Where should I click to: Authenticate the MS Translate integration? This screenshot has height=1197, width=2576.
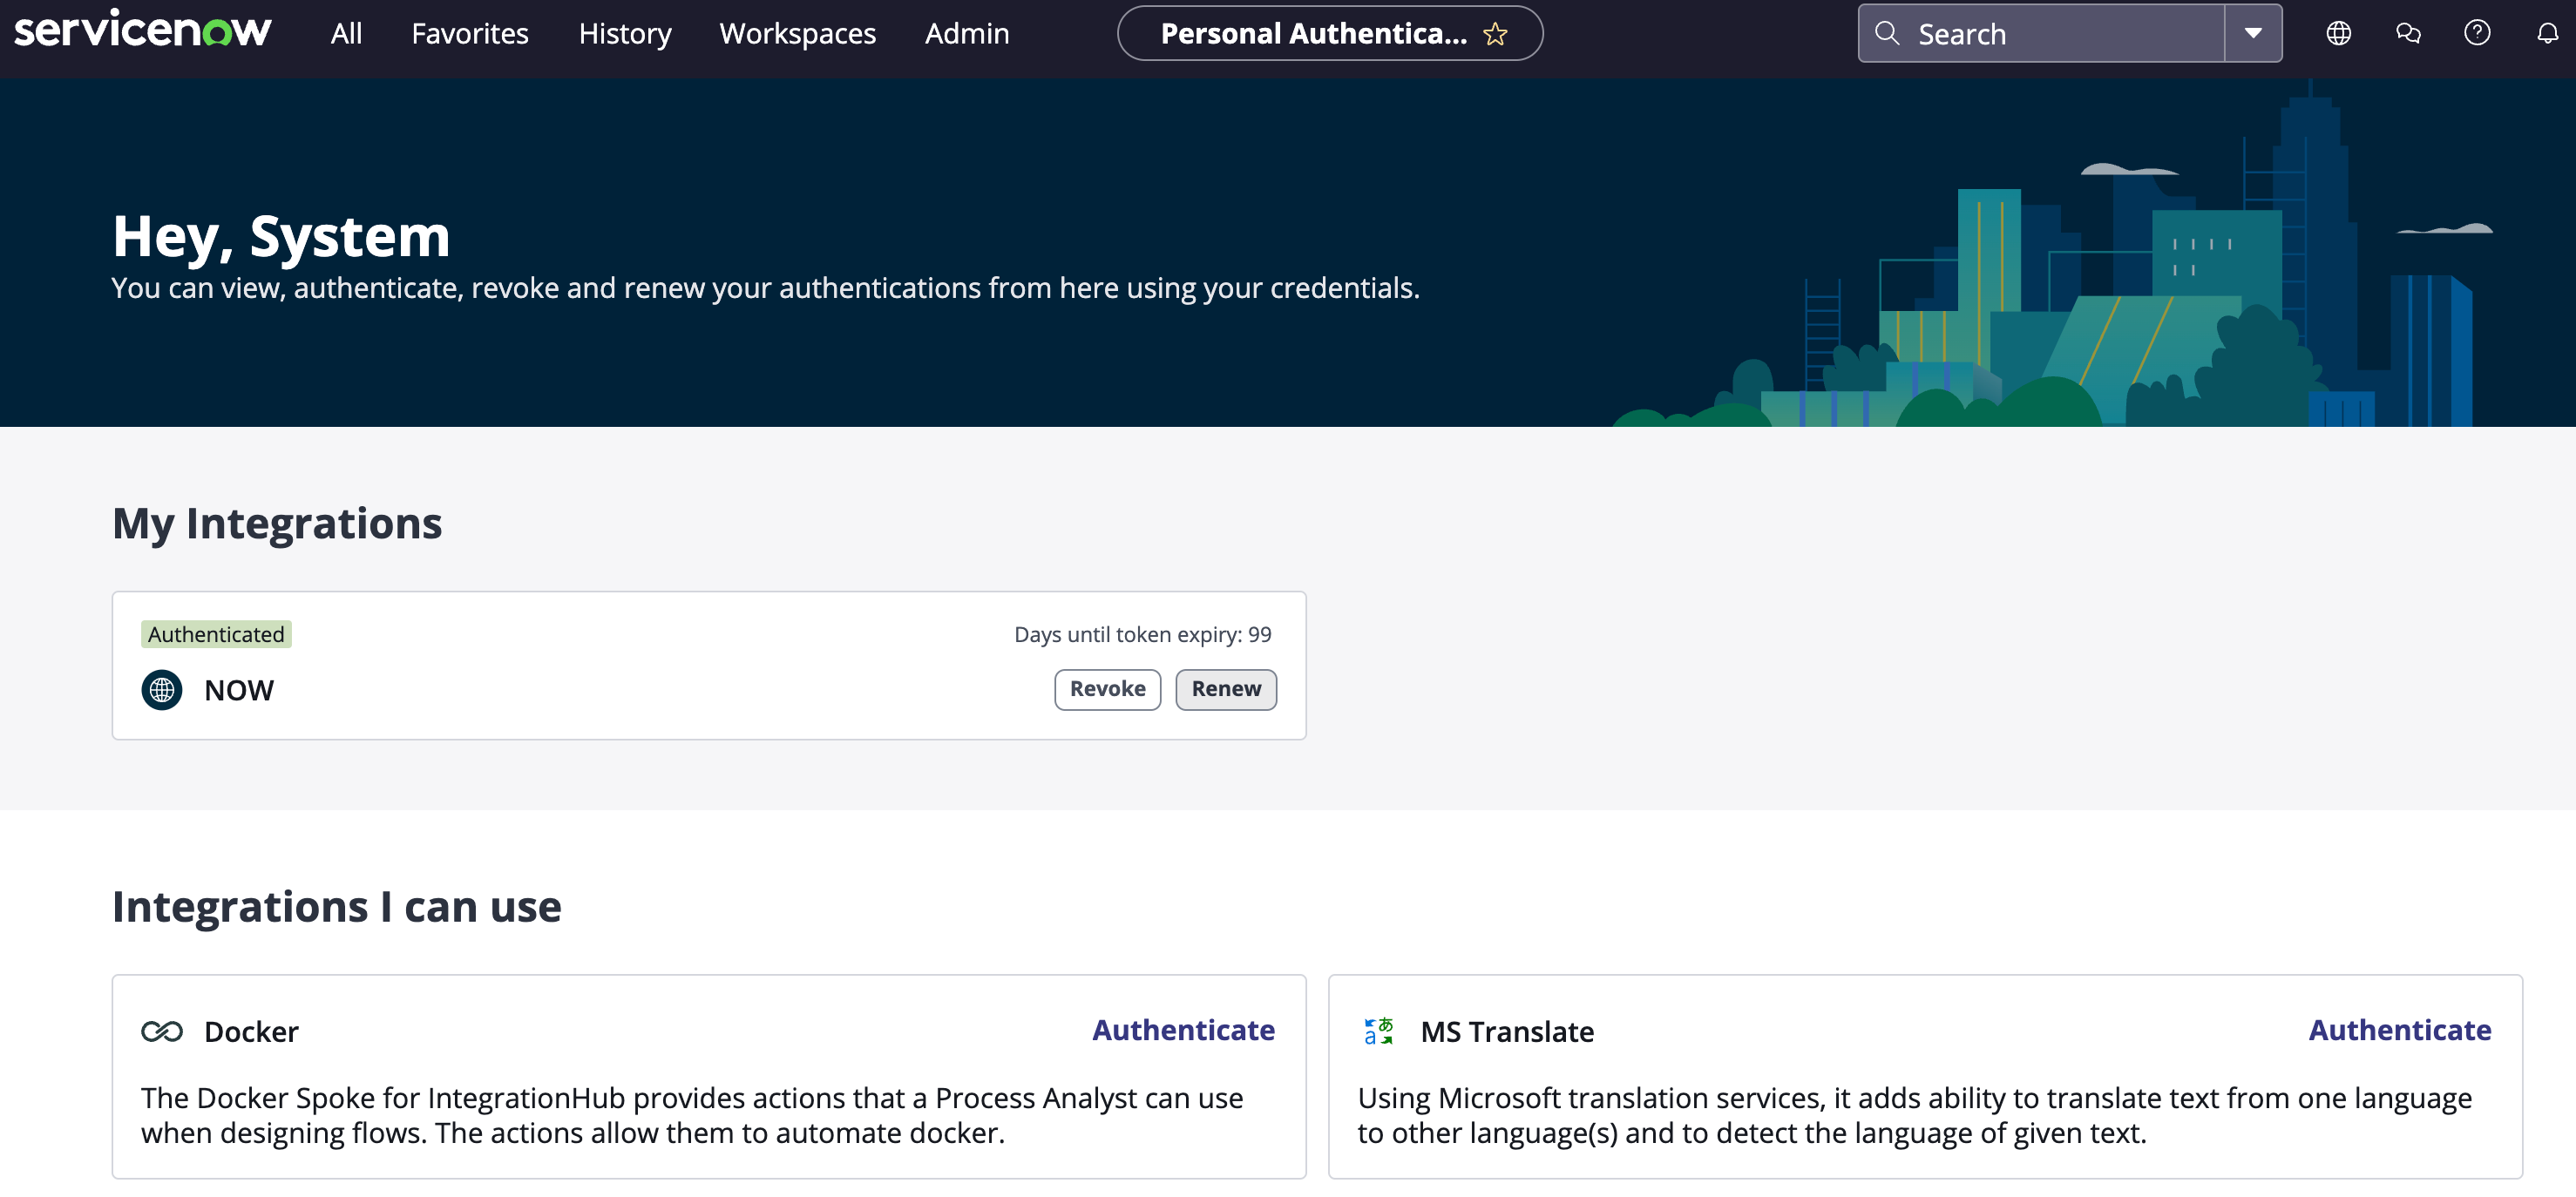pos(2400,1029)
